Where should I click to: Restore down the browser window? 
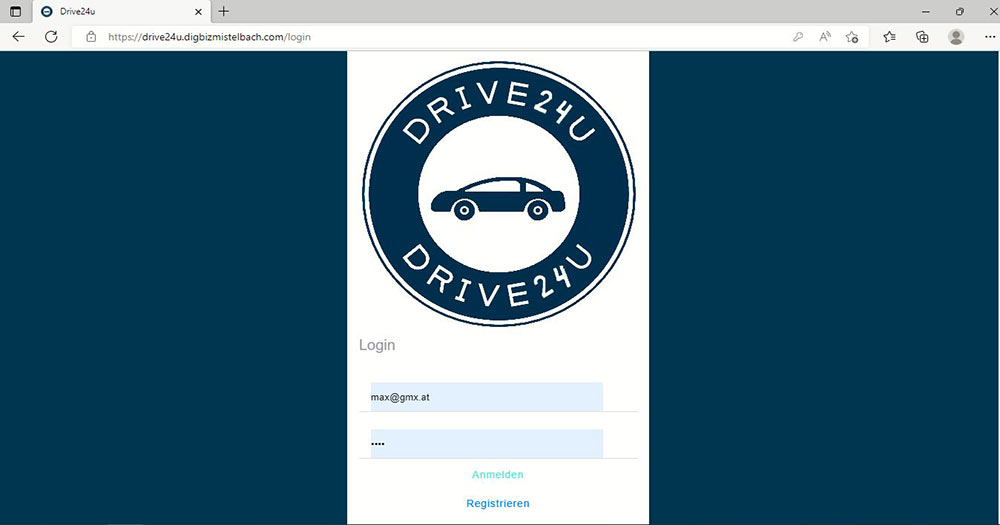pos(959,11)
